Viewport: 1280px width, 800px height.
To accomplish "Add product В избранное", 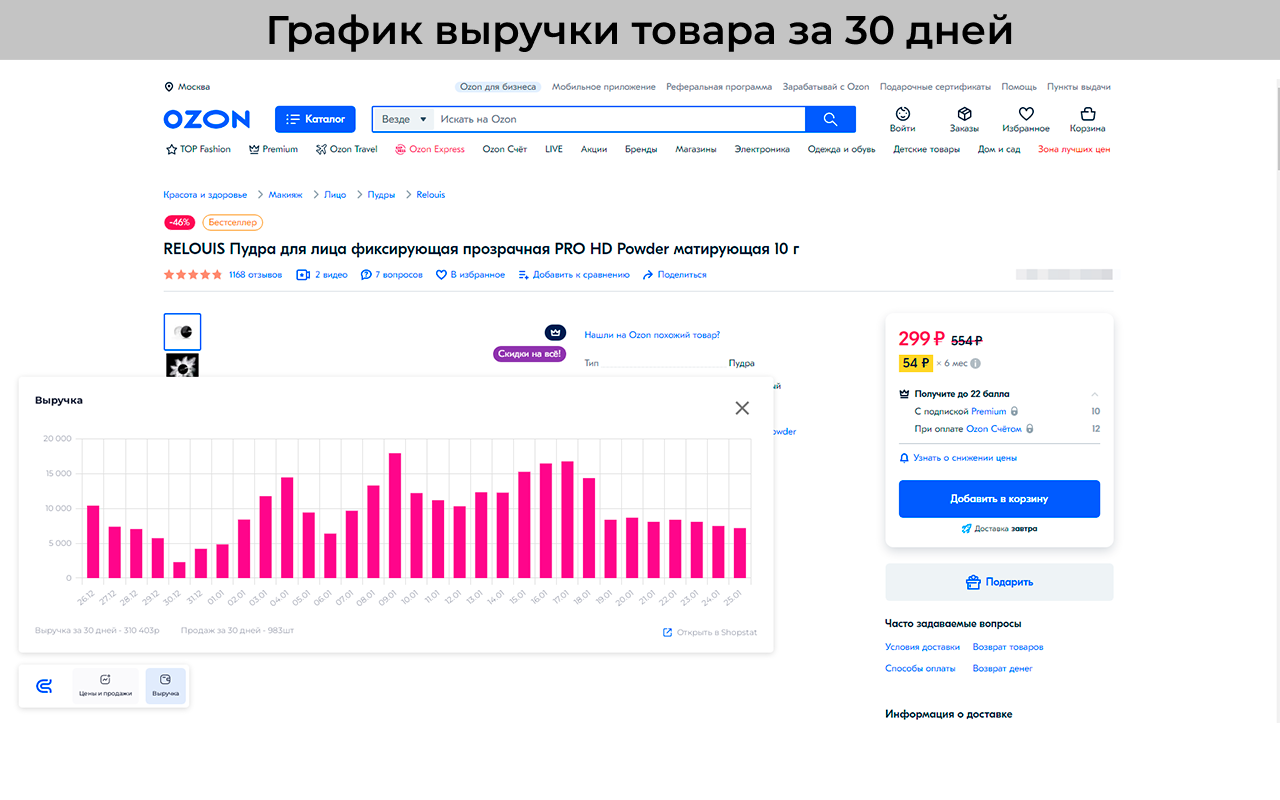I will (x=470, y=275).
